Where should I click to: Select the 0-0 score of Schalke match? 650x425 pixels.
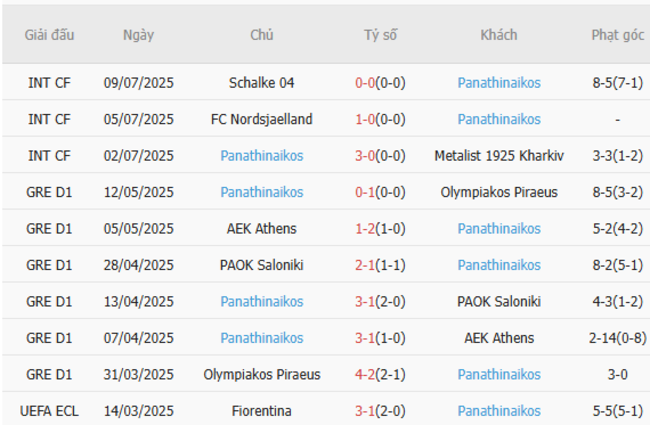[x=364, y=83]
